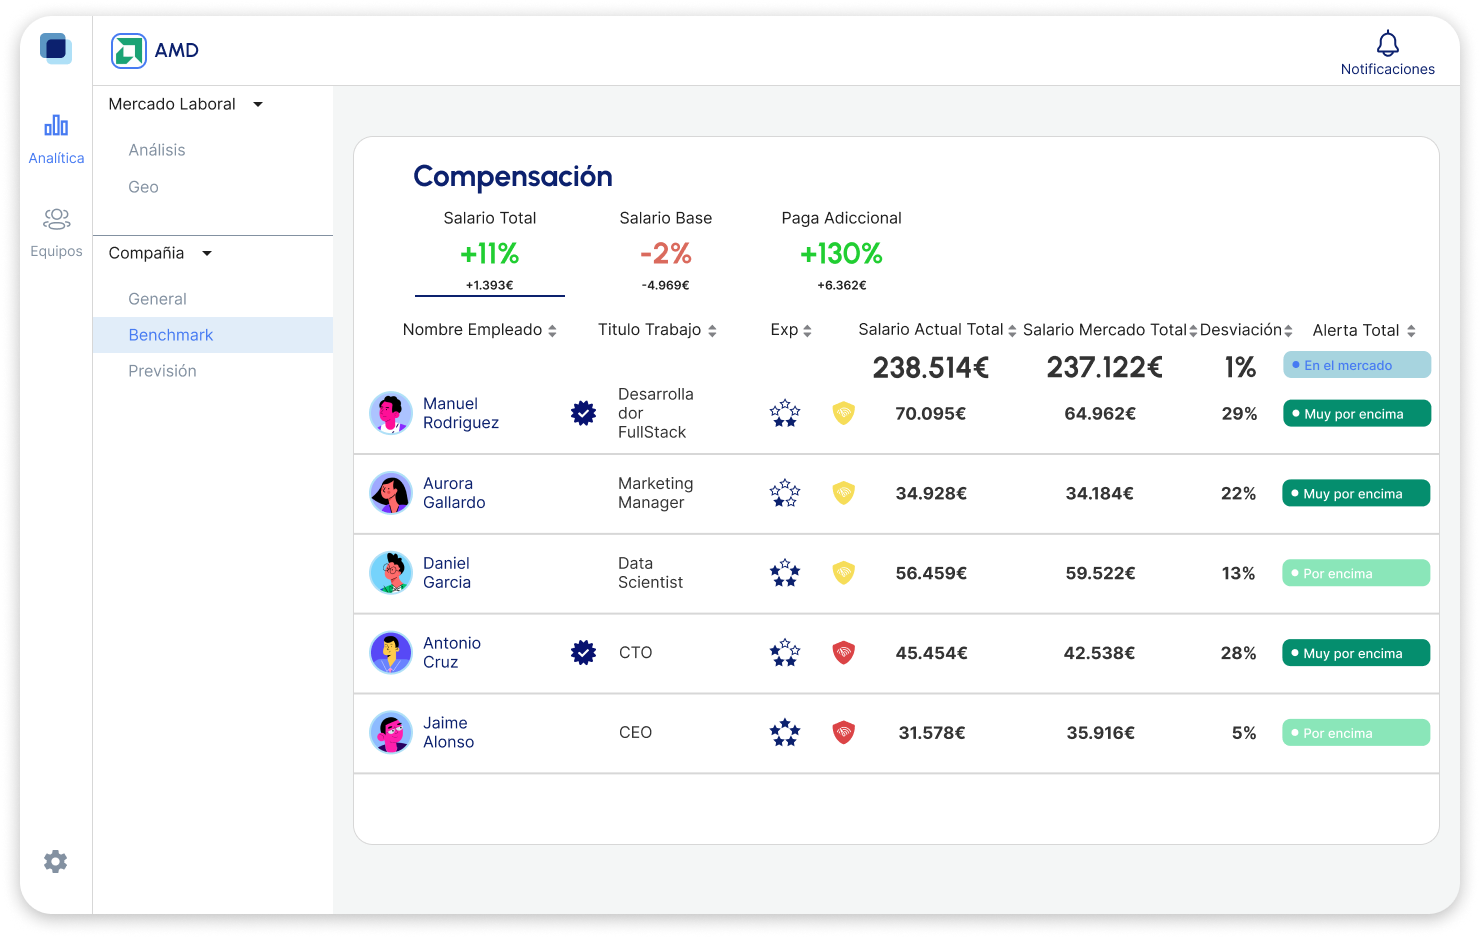The width and height of the screenshot is (1480, 938).
Task: Click 'Muy por encima' badge for Manuel Rodriguez
Action: [x=1357, y=413]
